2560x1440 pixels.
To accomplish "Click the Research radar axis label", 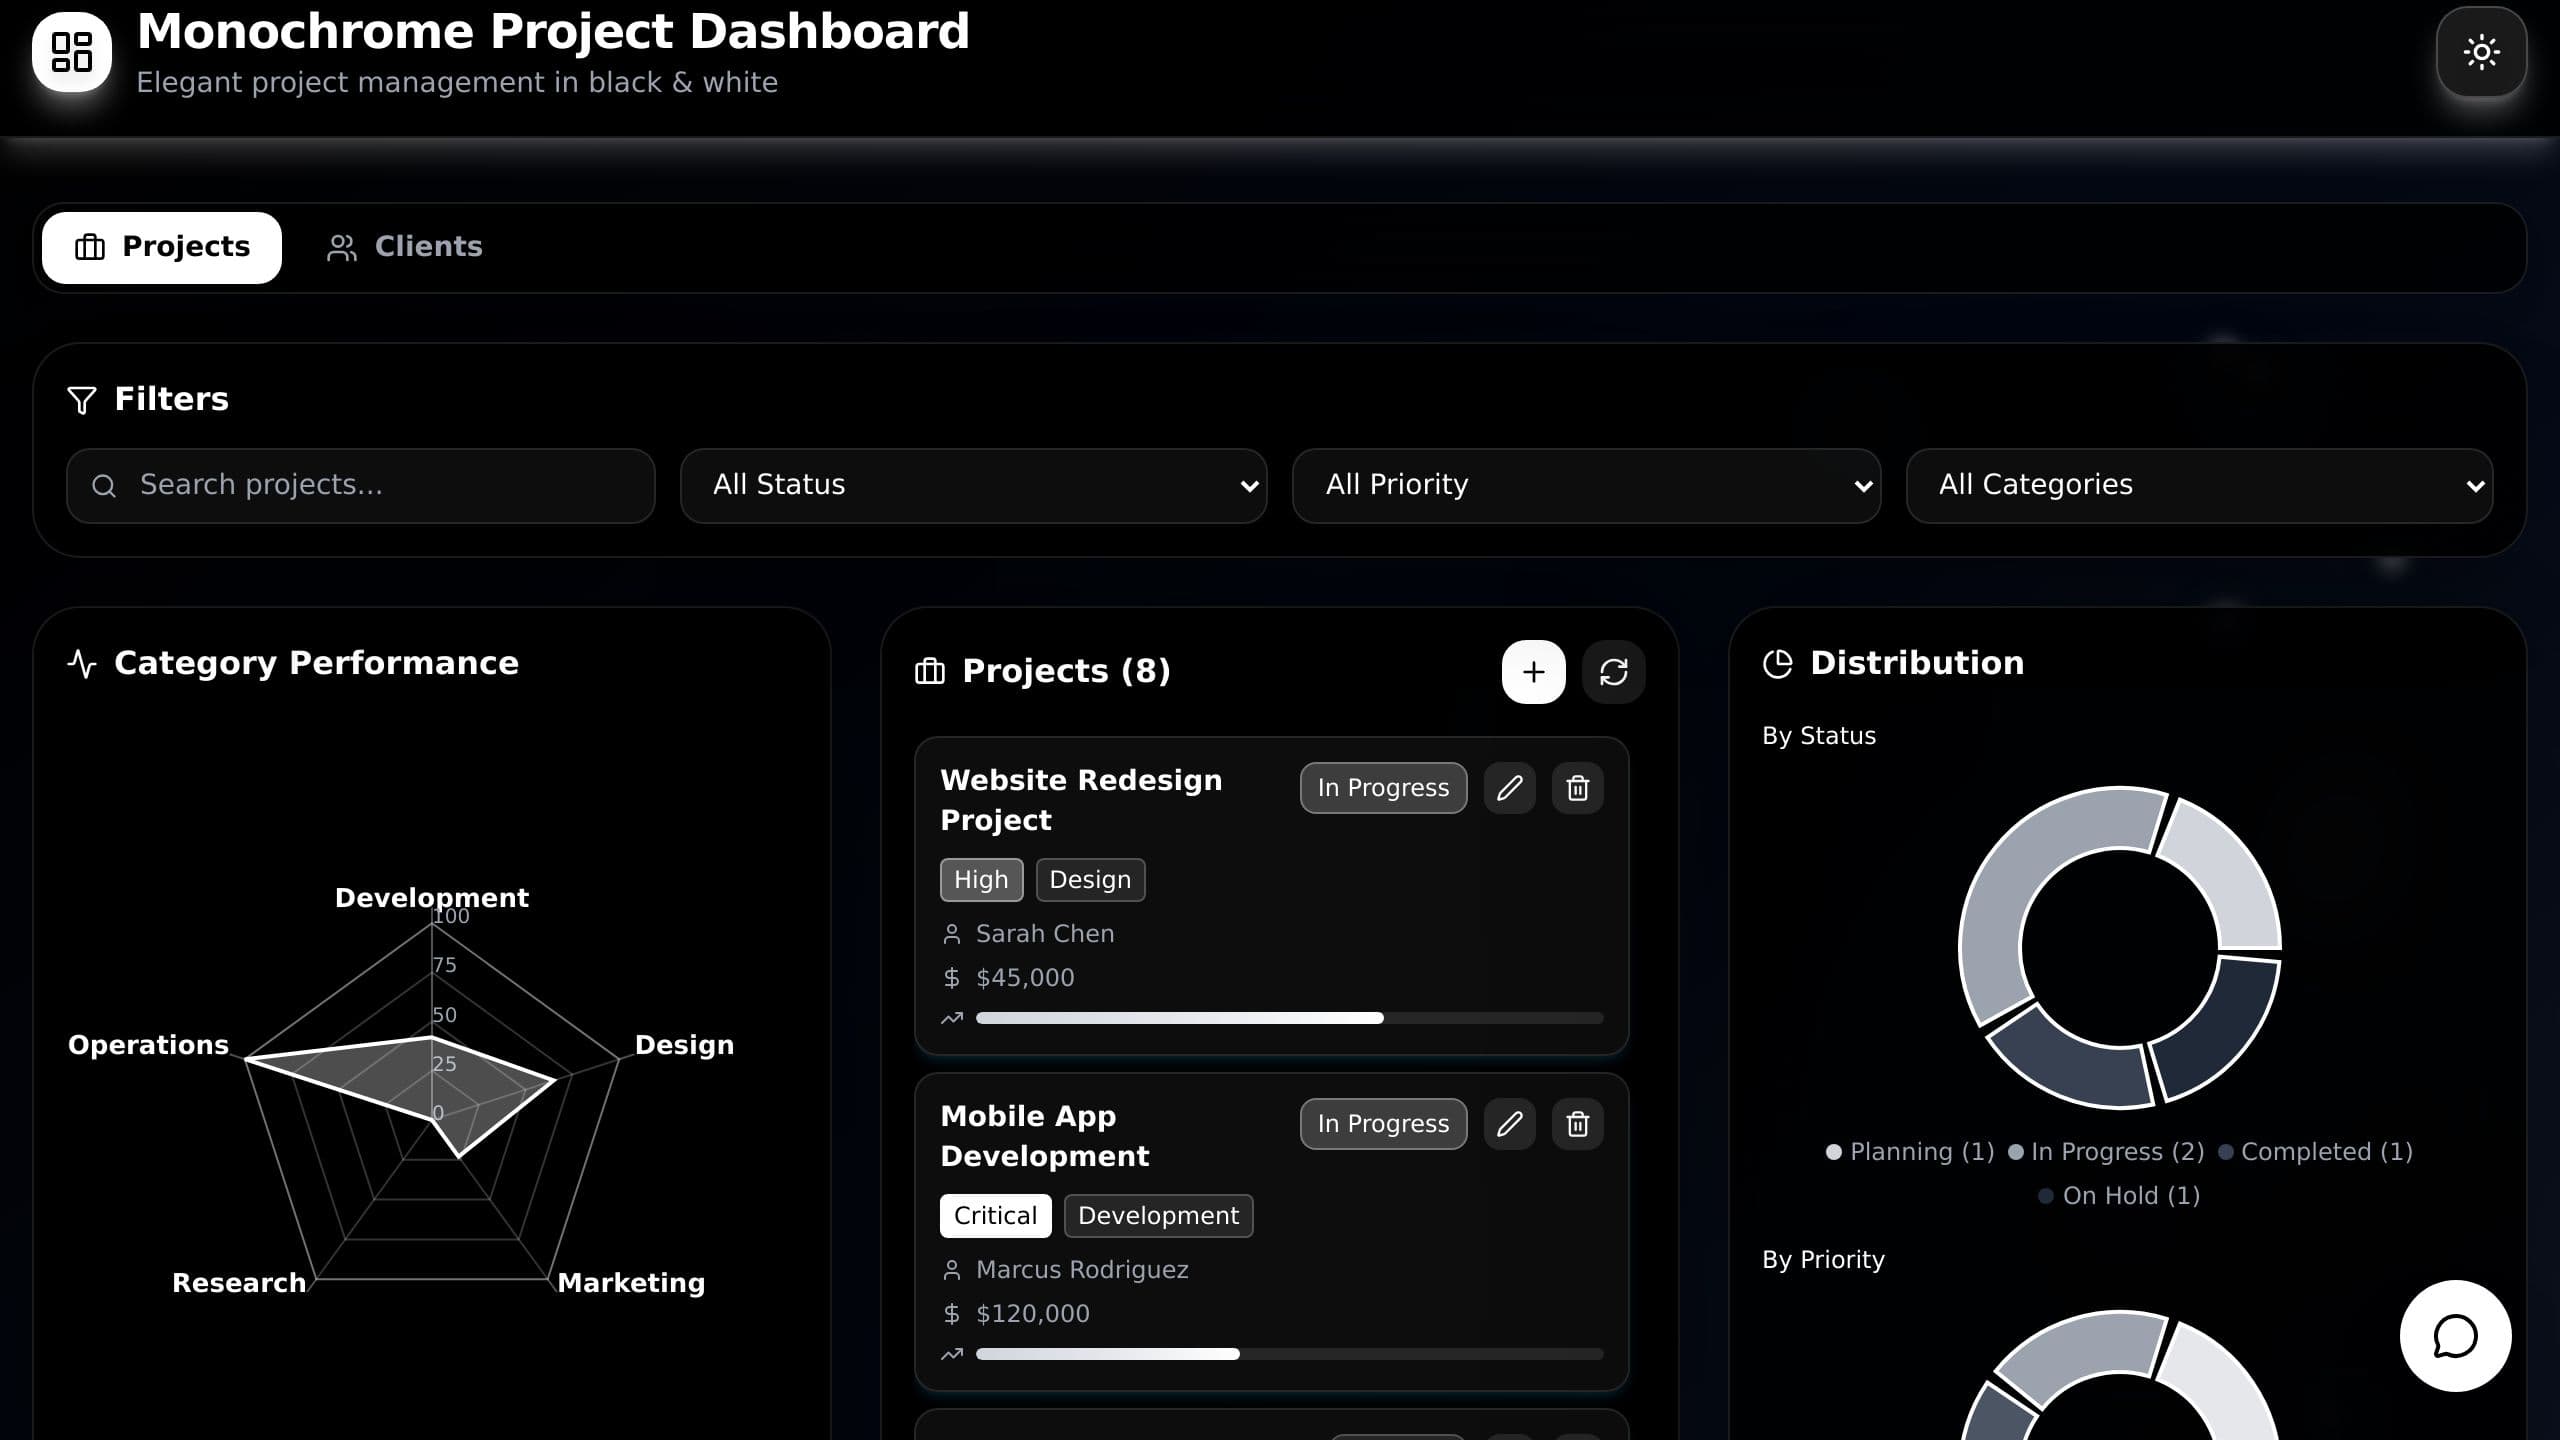I will point(239,1283).
